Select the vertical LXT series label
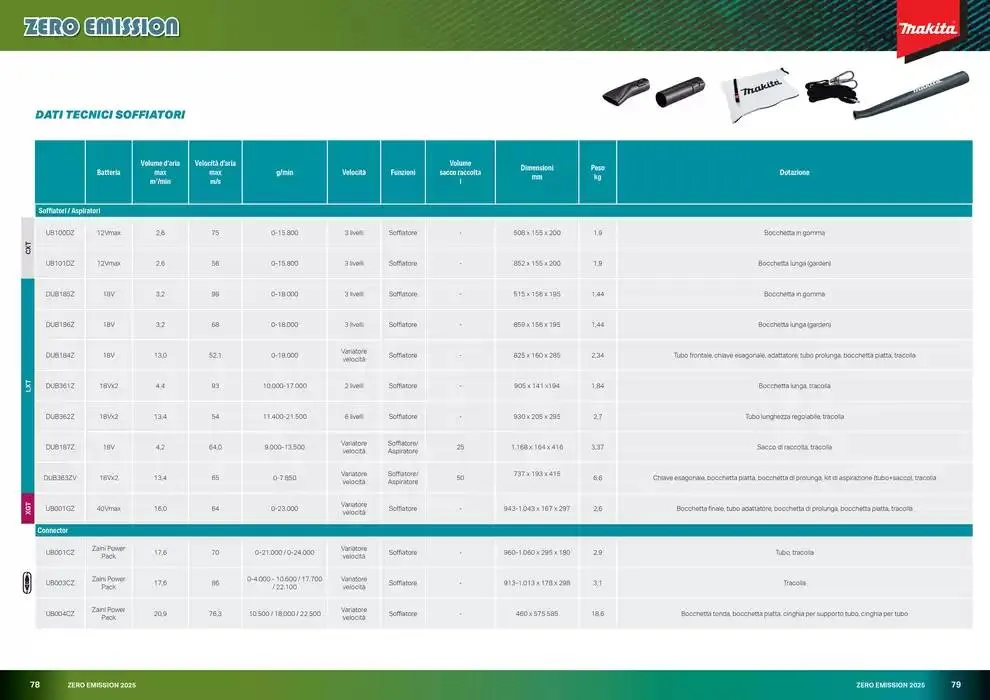 [28, 385]
